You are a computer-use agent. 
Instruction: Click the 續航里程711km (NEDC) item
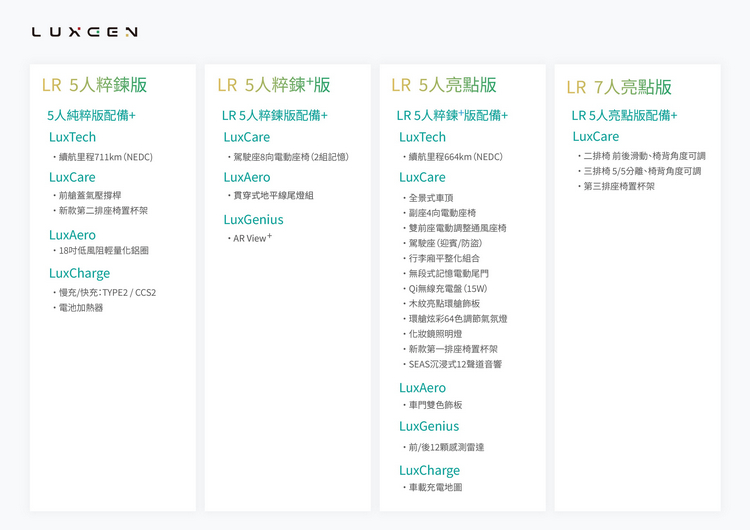[x=105, y=157]
